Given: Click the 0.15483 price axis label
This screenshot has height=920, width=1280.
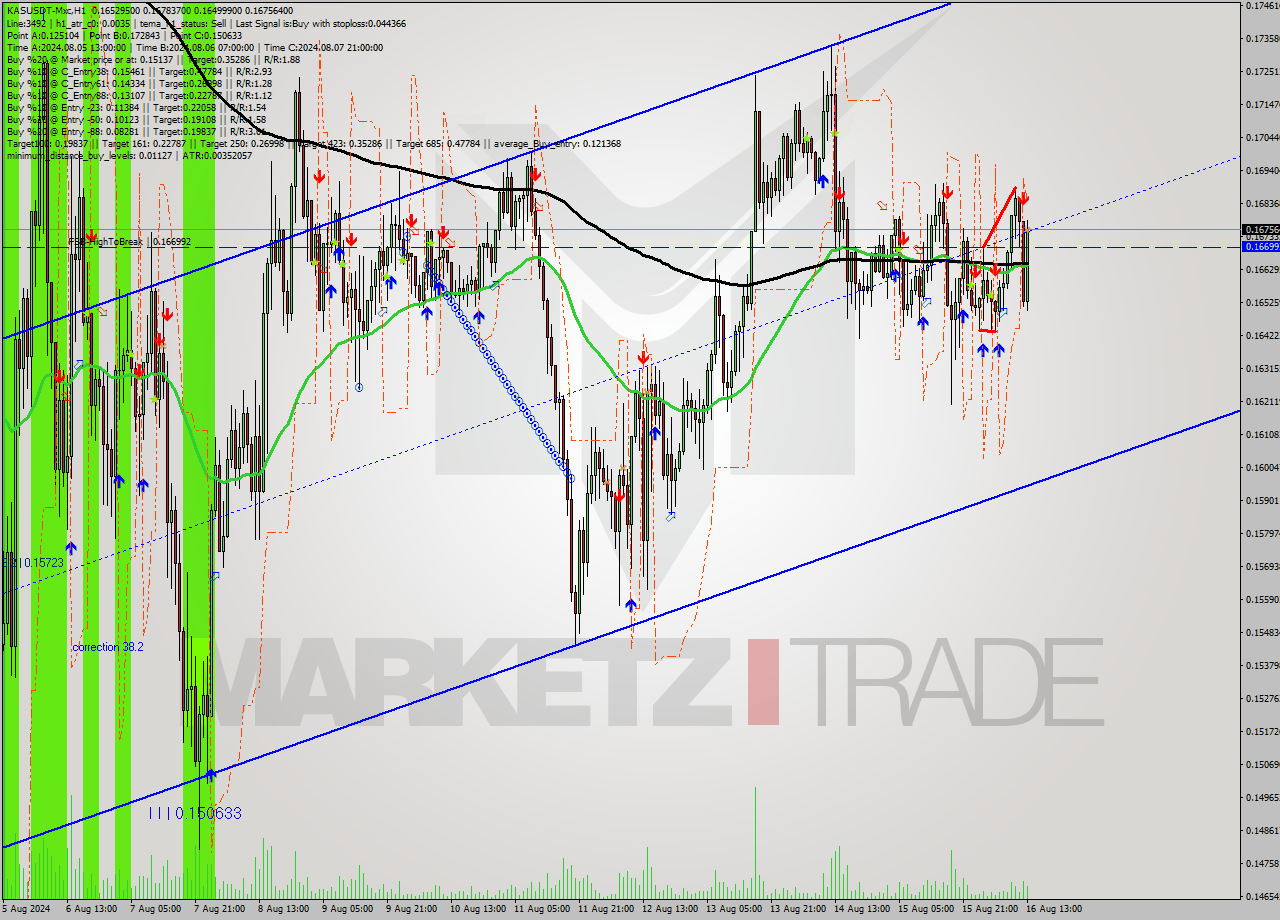Looking at the screenshot, I should click(1262, 633).
